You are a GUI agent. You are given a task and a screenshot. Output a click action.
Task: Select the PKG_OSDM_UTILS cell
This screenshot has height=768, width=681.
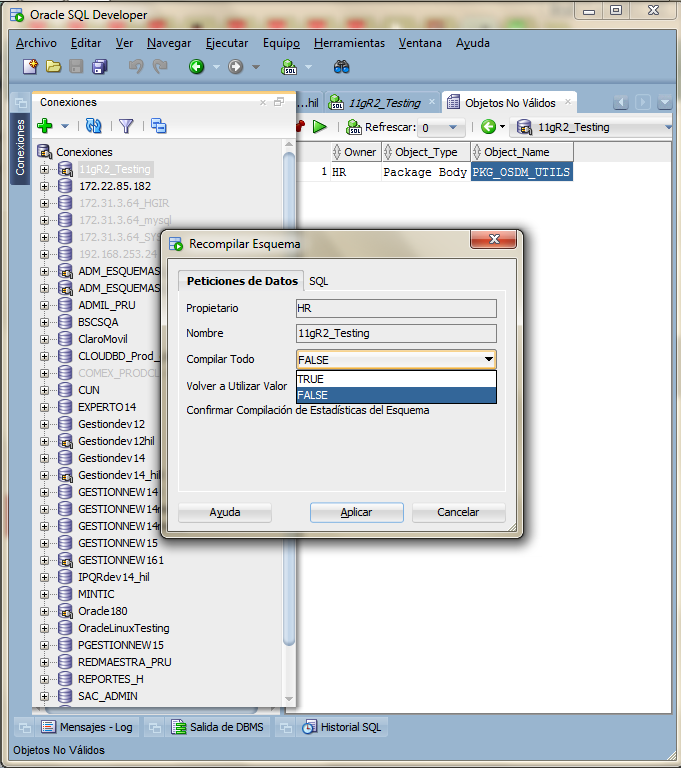[521, 172]
